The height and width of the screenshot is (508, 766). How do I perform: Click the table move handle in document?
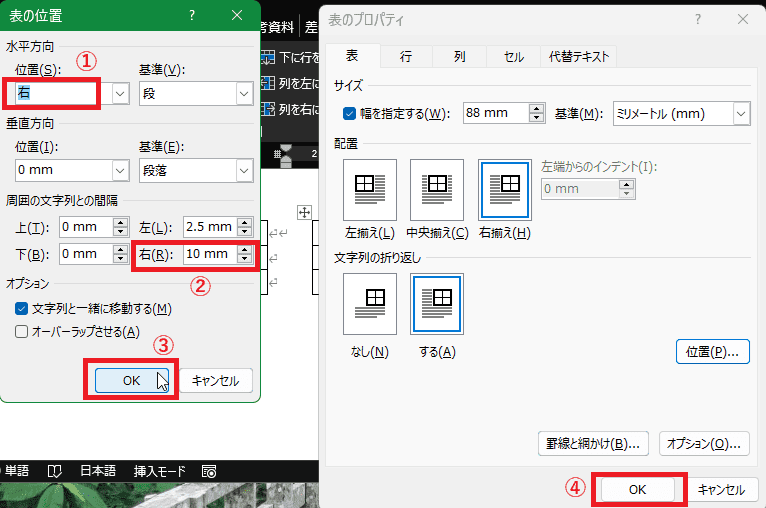pos(306,212)
